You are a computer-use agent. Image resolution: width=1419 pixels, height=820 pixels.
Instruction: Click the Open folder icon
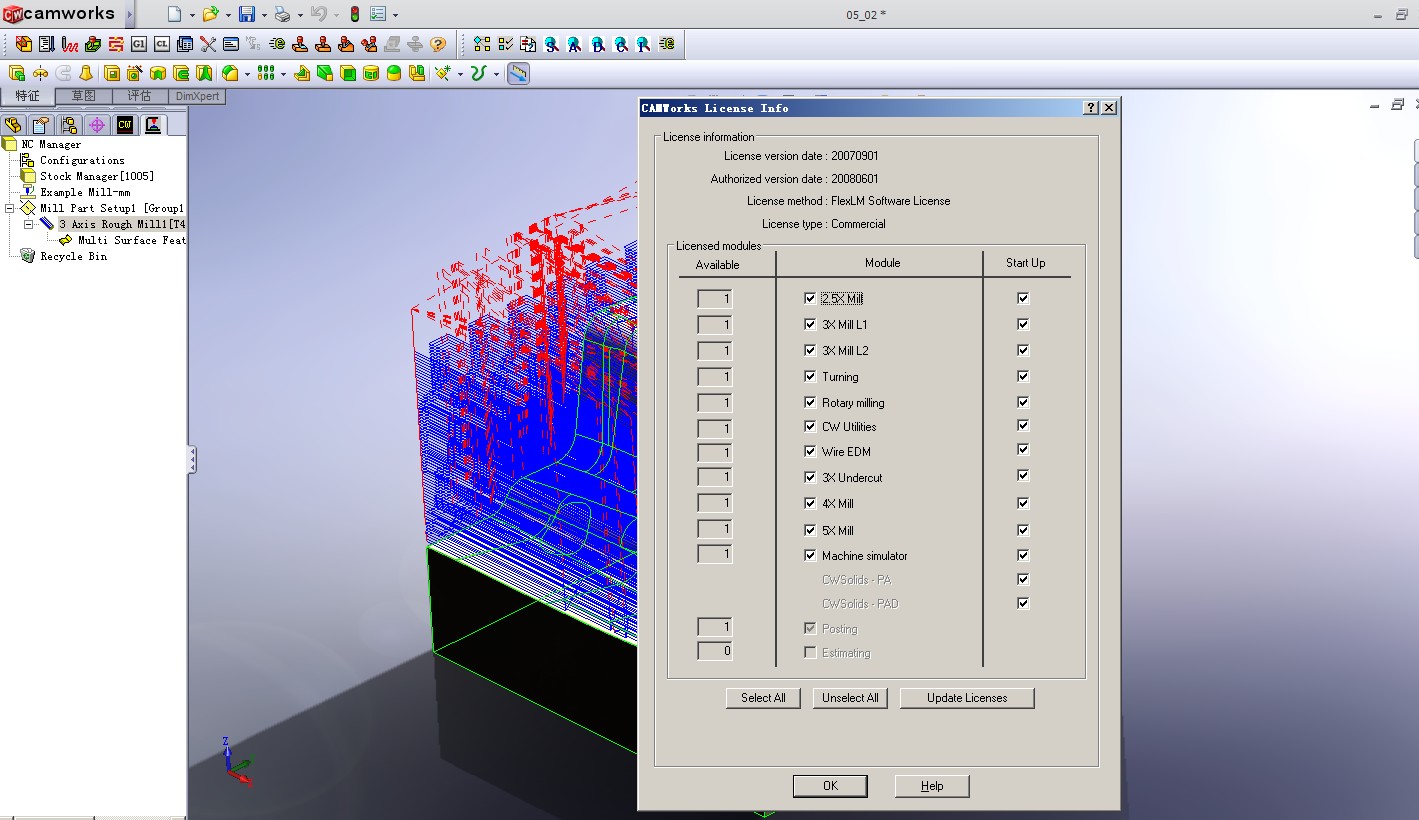tap(210, 14)
